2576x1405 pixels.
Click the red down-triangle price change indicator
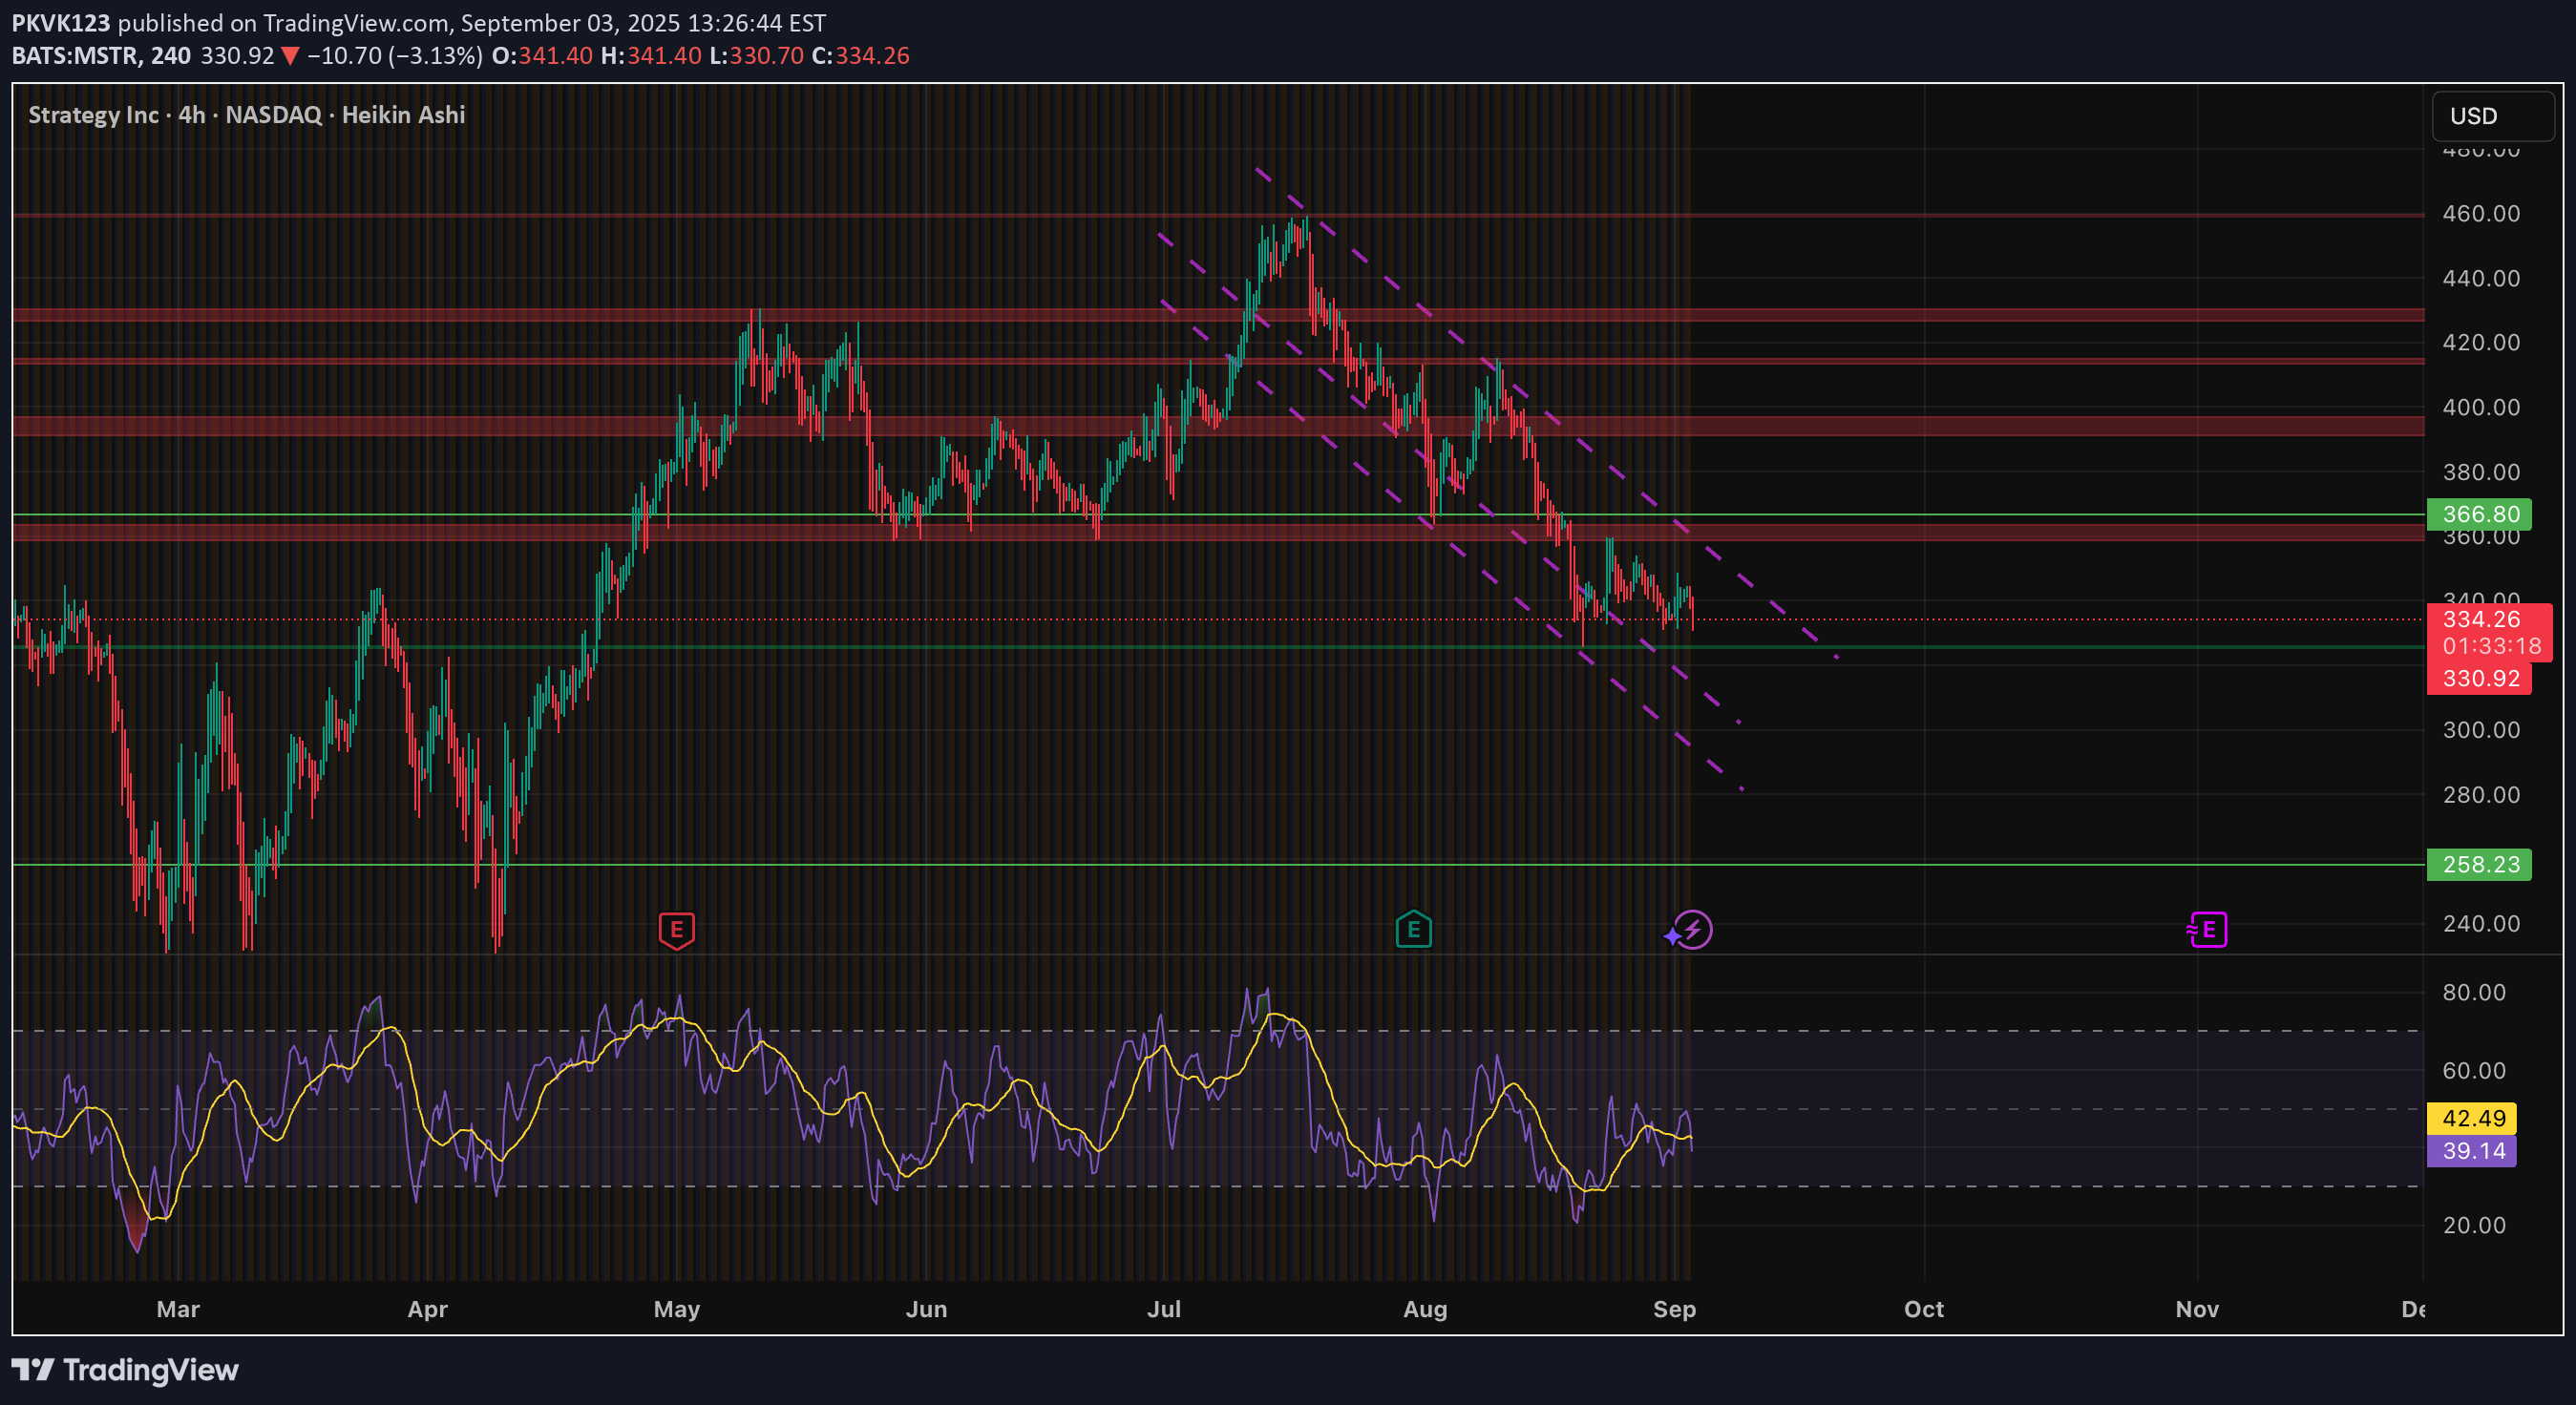(290, 56)
